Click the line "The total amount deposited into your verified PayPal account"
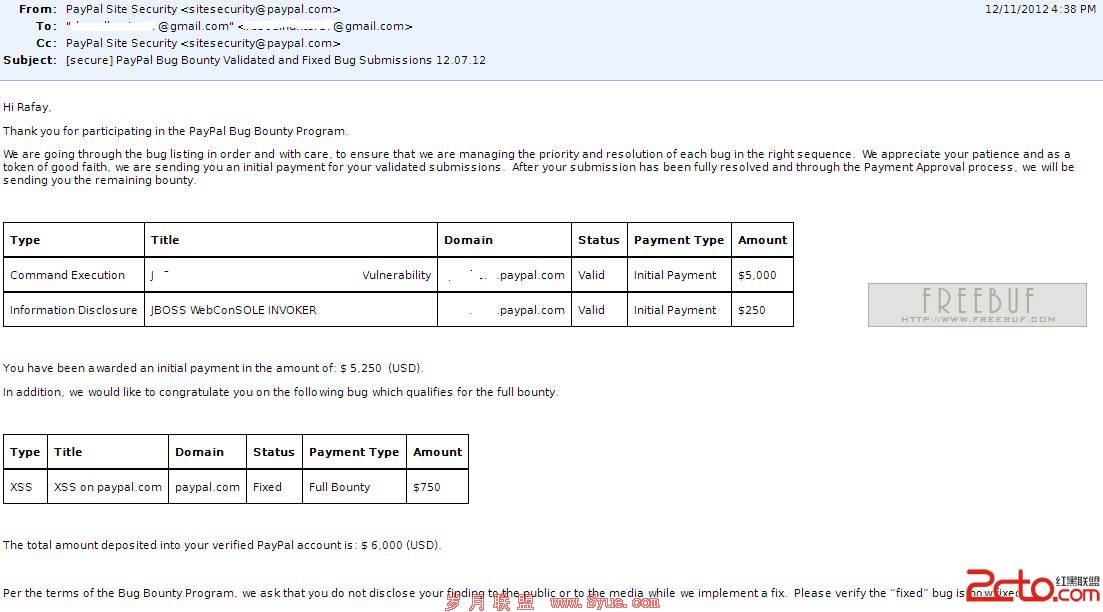 tap(222, 545)
